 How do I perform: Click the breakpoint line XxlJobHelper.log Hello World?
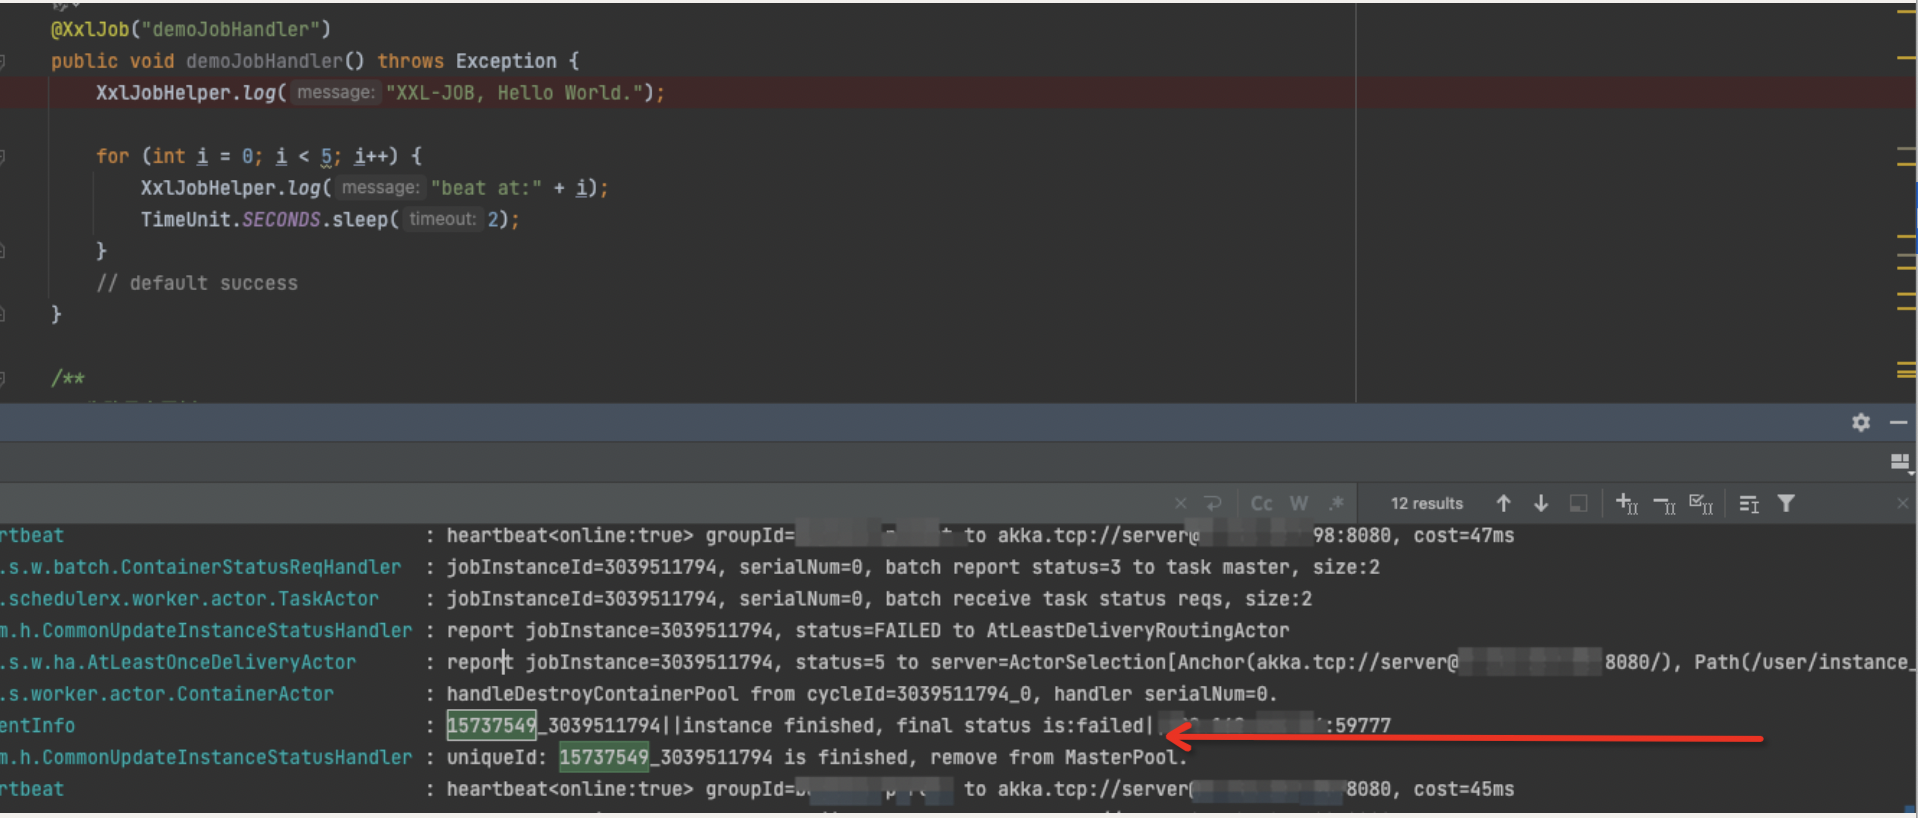pos(380,93)
